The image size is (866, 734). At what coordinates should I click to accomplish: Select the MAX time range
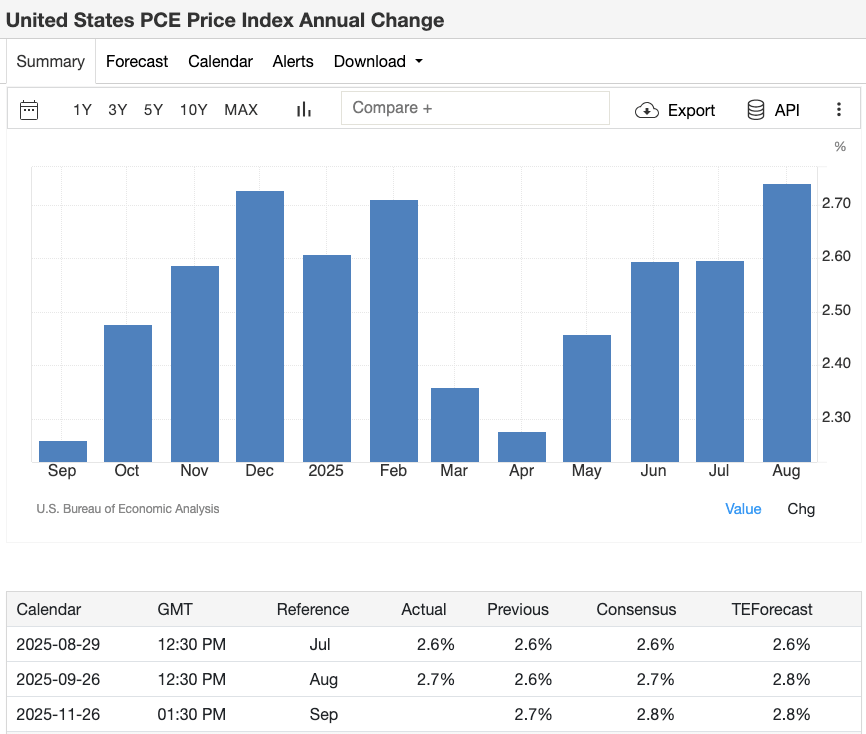[240, 110]
